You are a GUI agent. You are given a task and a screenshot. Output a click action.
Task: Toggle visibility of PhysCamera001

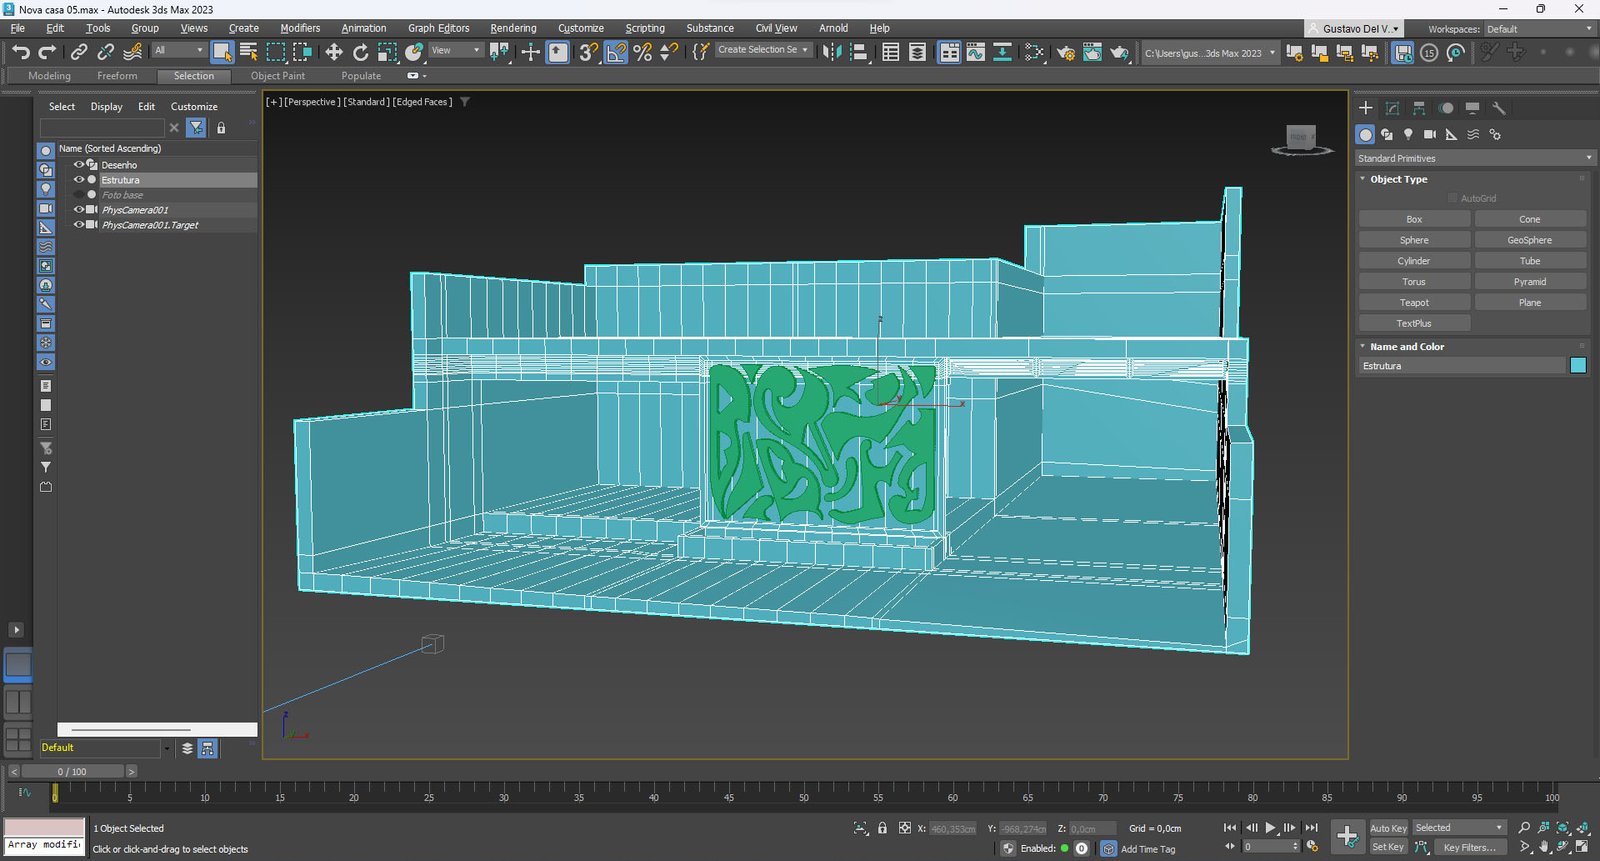79,210
